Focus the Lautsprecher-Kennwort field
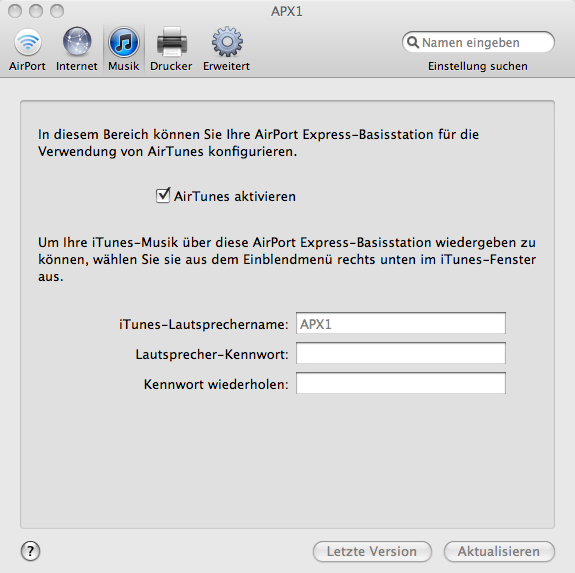This screenshot has width=575, height=573. click(401, 353)
